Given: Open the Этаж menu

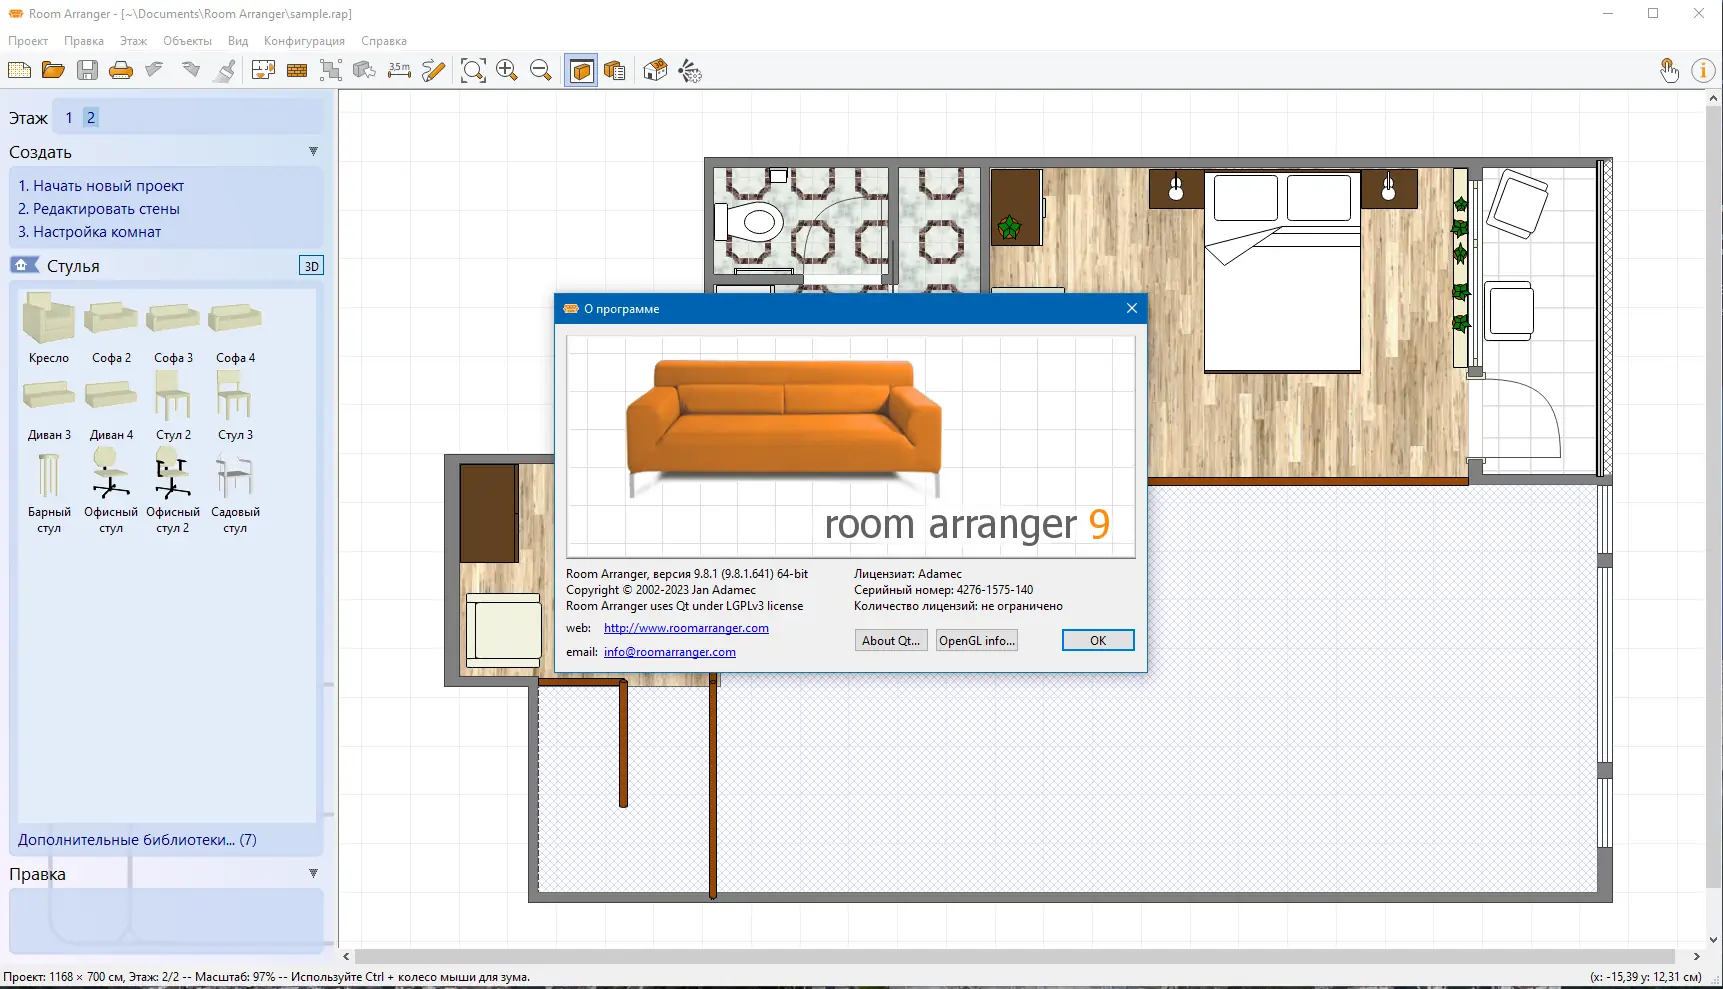Looking at the screenshot, I should [x=133, y=41].
